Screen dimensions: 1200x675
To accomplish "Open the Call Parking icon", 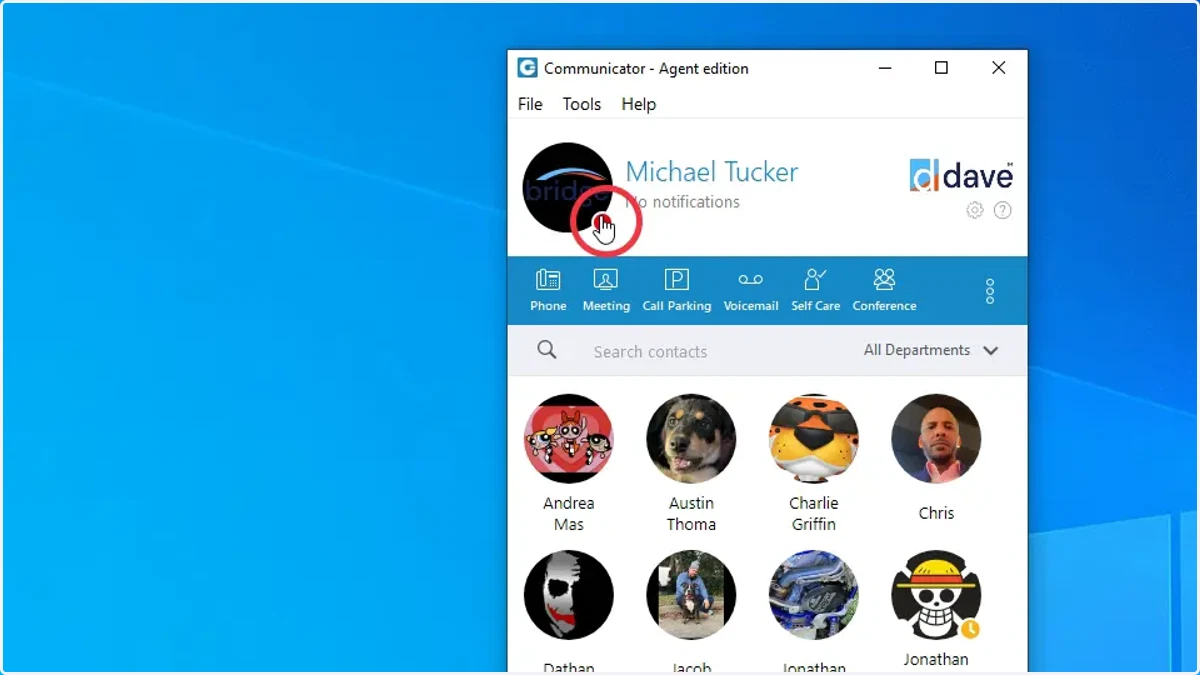I will (677, 291).
